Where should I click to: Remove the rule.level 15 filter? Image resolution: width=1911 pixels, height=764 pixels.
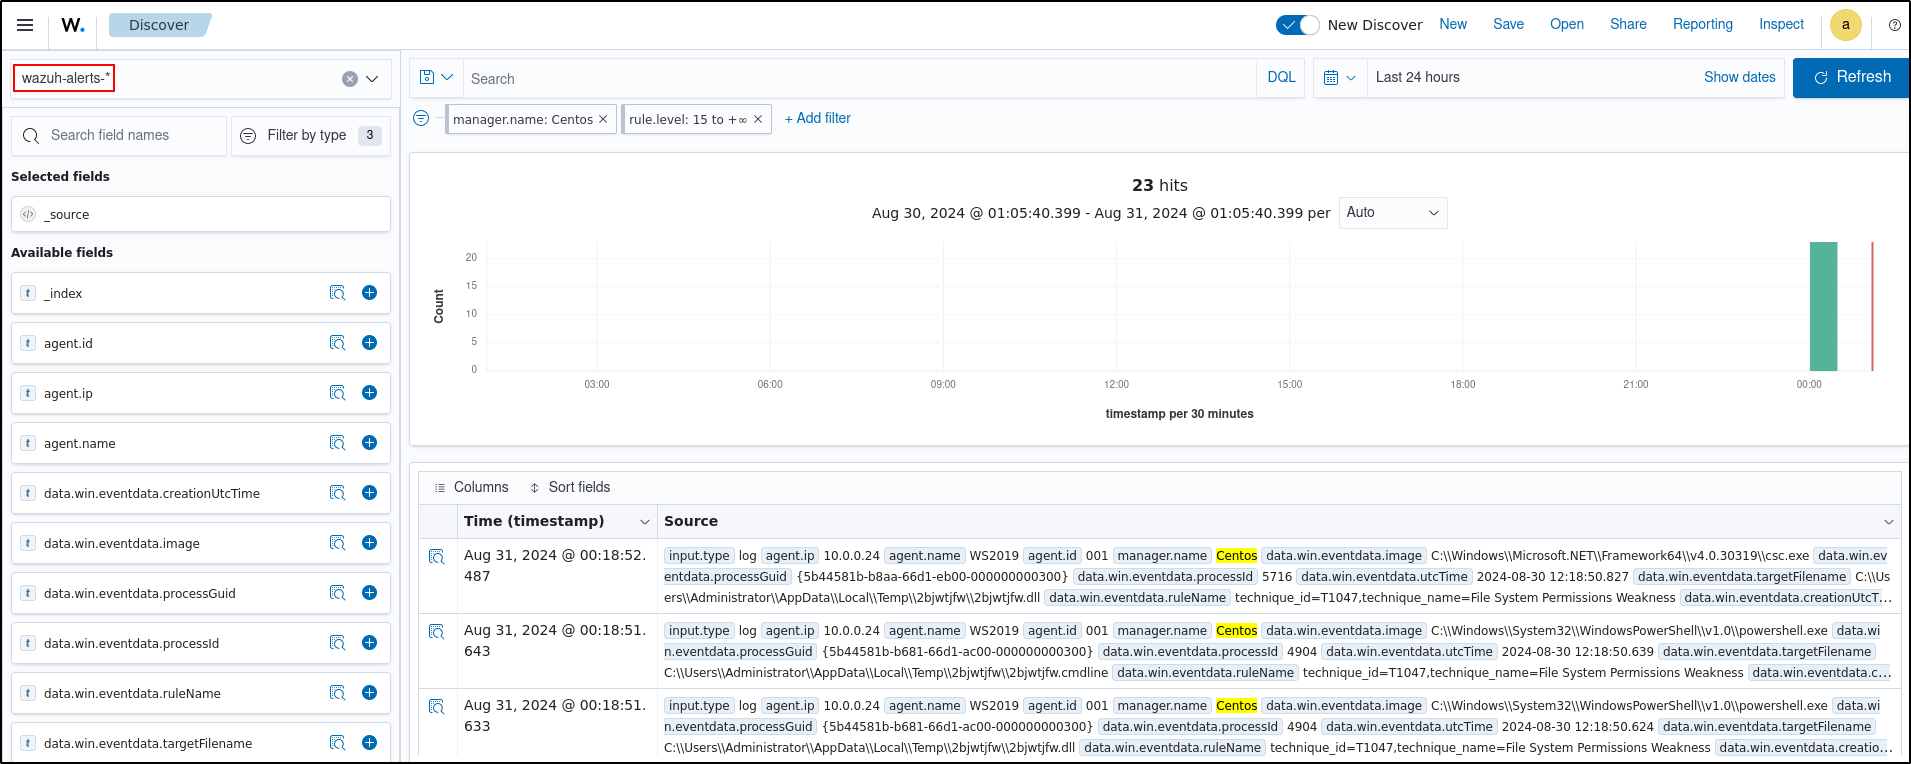coord(758,120)
